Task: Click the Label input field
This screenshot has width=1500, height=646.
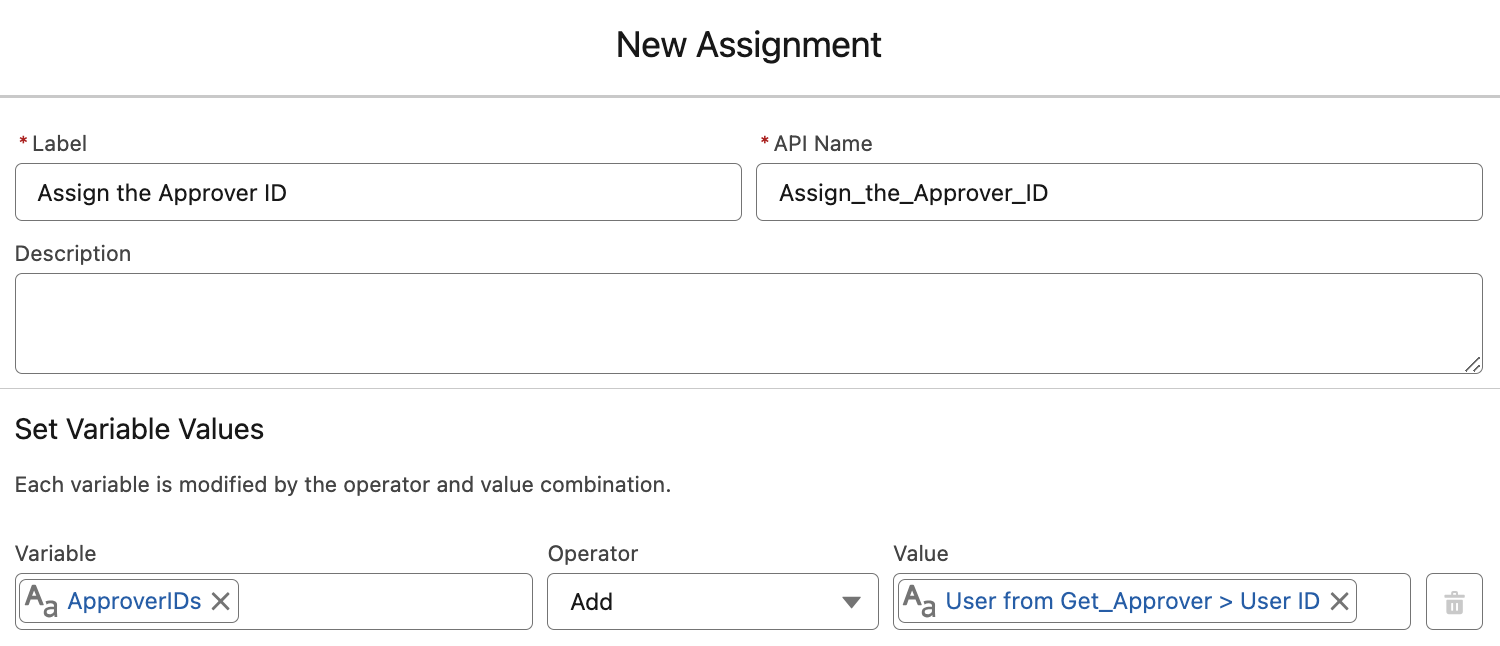Action: coord(378,192)
